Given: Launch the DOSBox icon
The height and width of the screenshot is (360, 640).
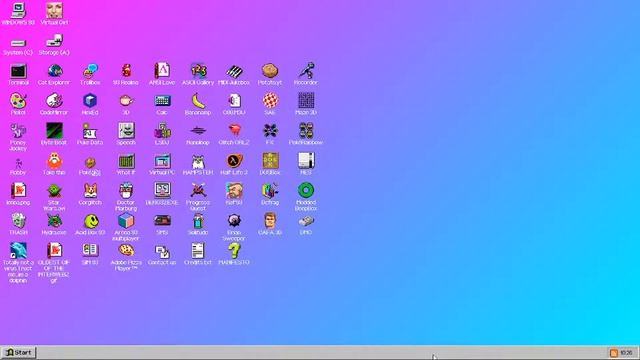Looking at the screenshot, I should 270,161.
